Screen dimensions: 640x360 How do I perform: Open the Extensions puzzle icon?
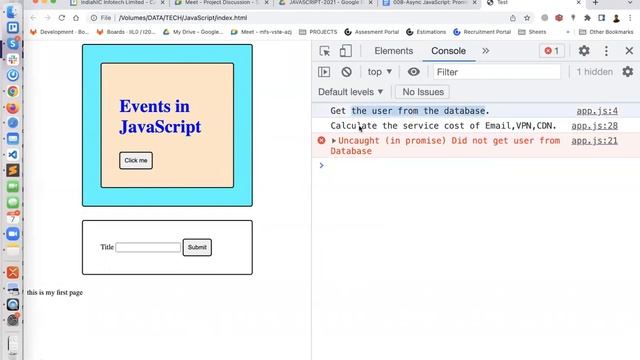587,18
